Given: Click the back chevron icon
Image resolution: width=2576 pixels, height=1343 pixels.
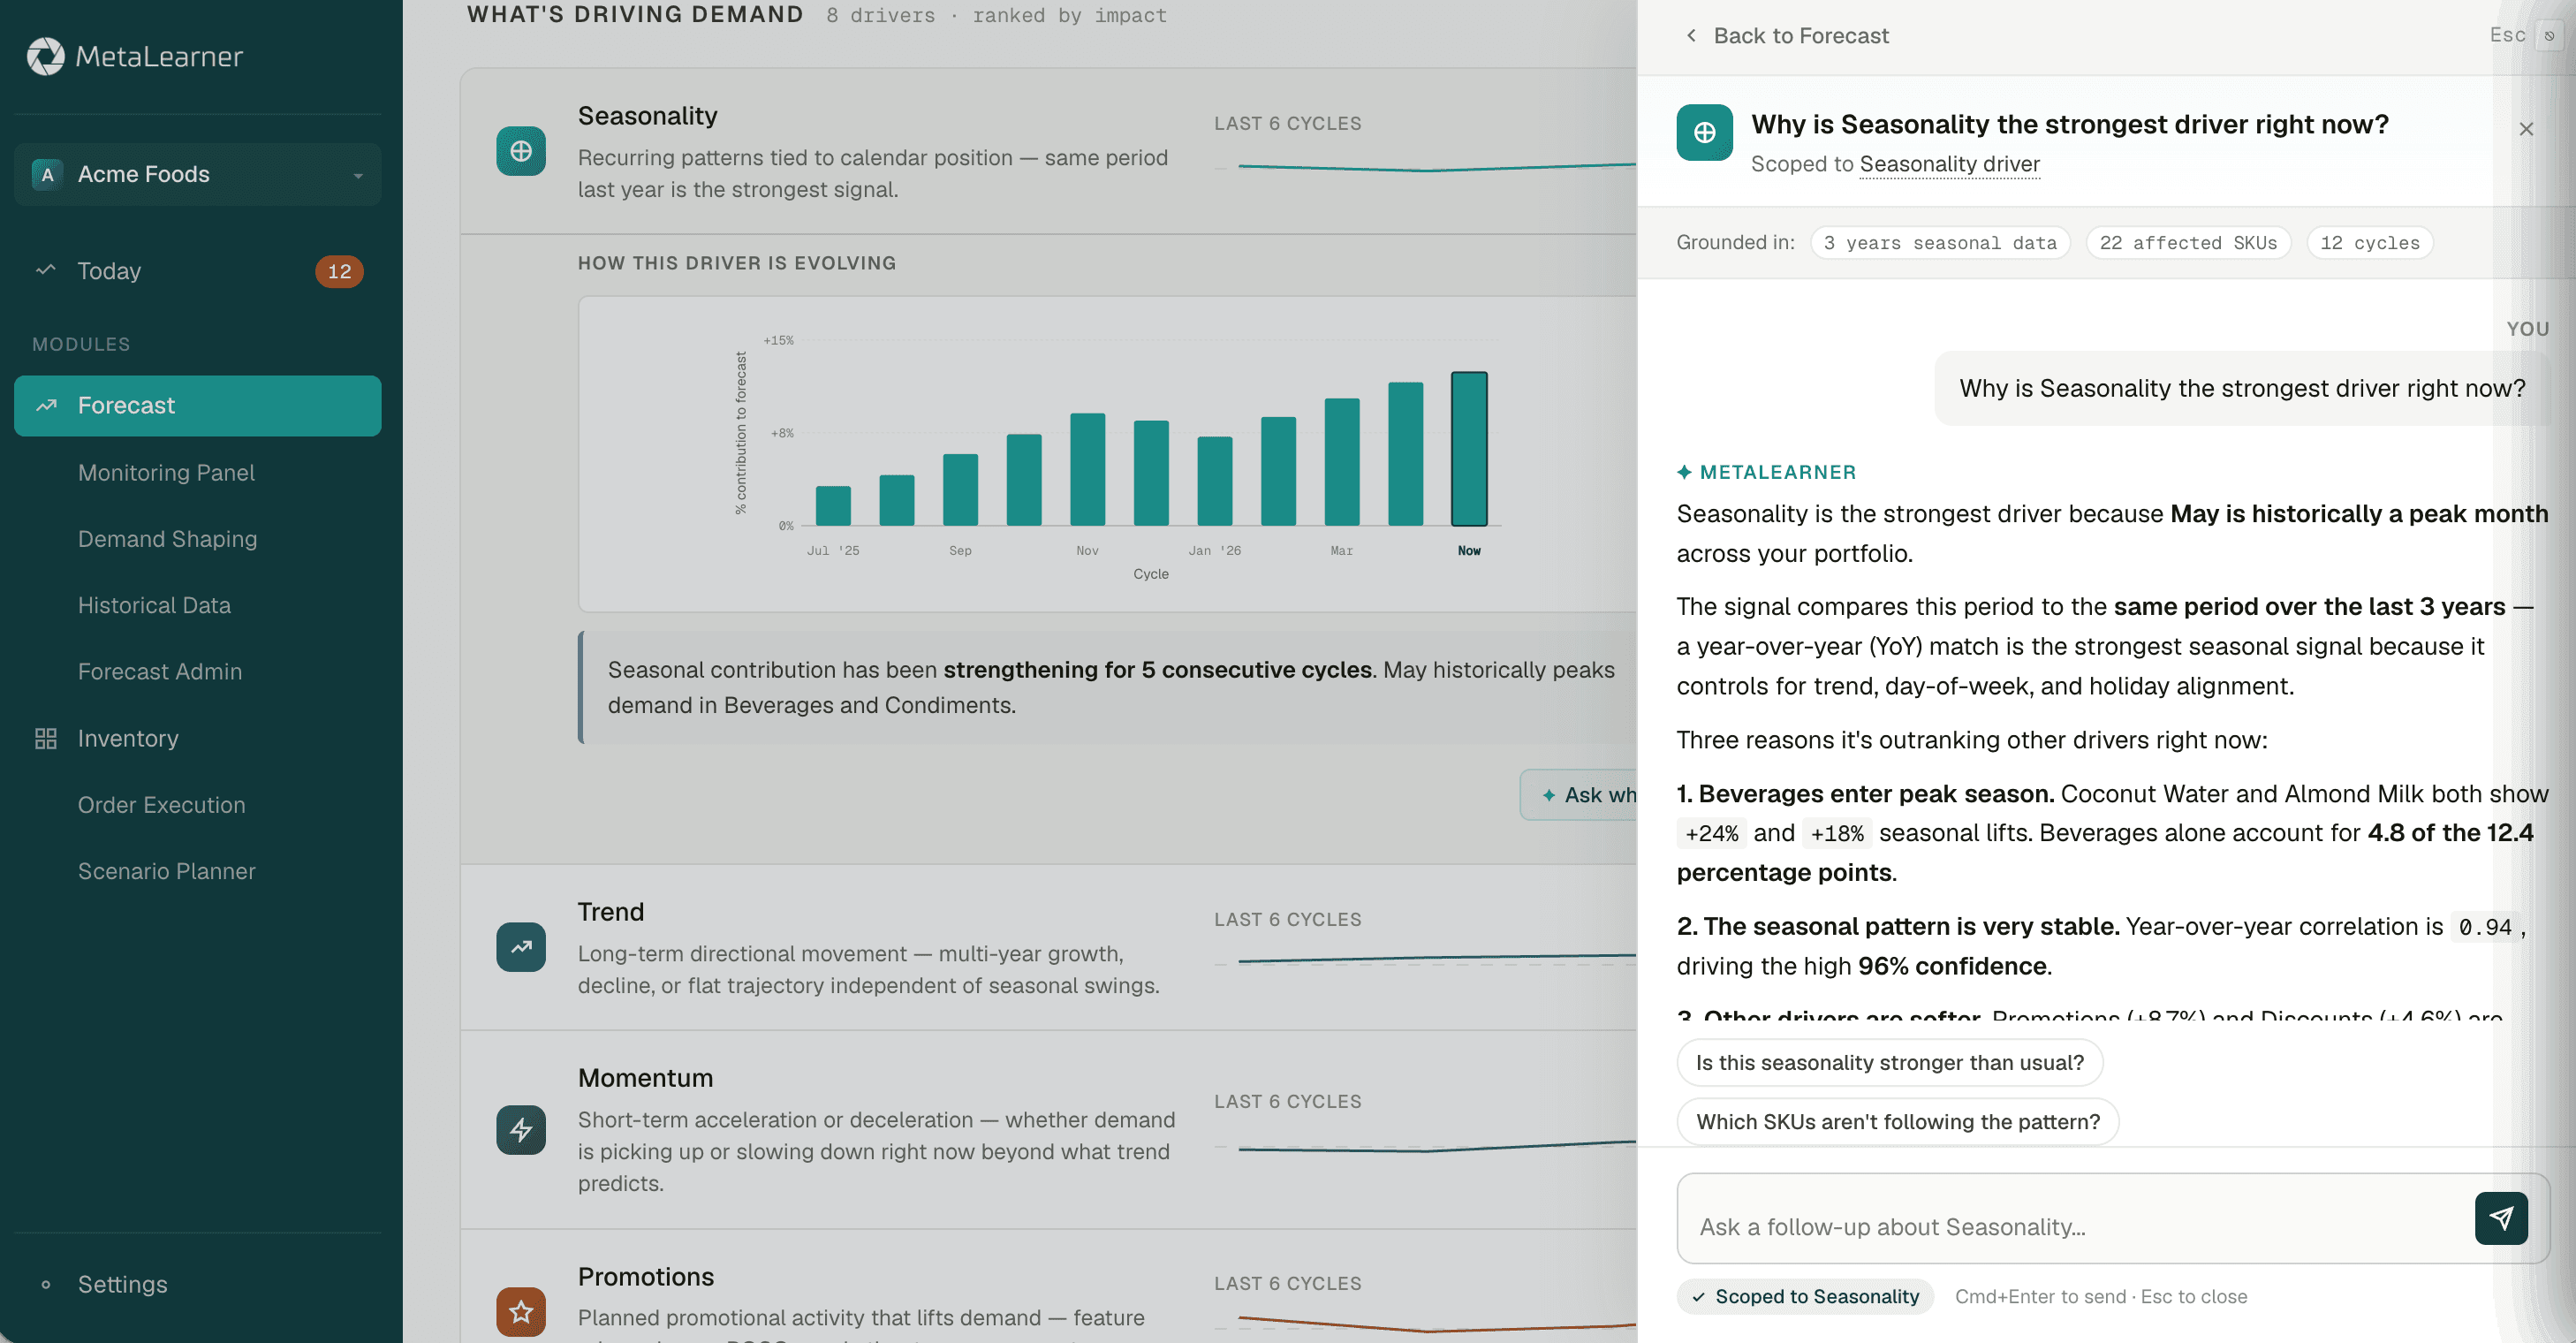Looking at the screenshot, I should click(x=1691, y=36).
